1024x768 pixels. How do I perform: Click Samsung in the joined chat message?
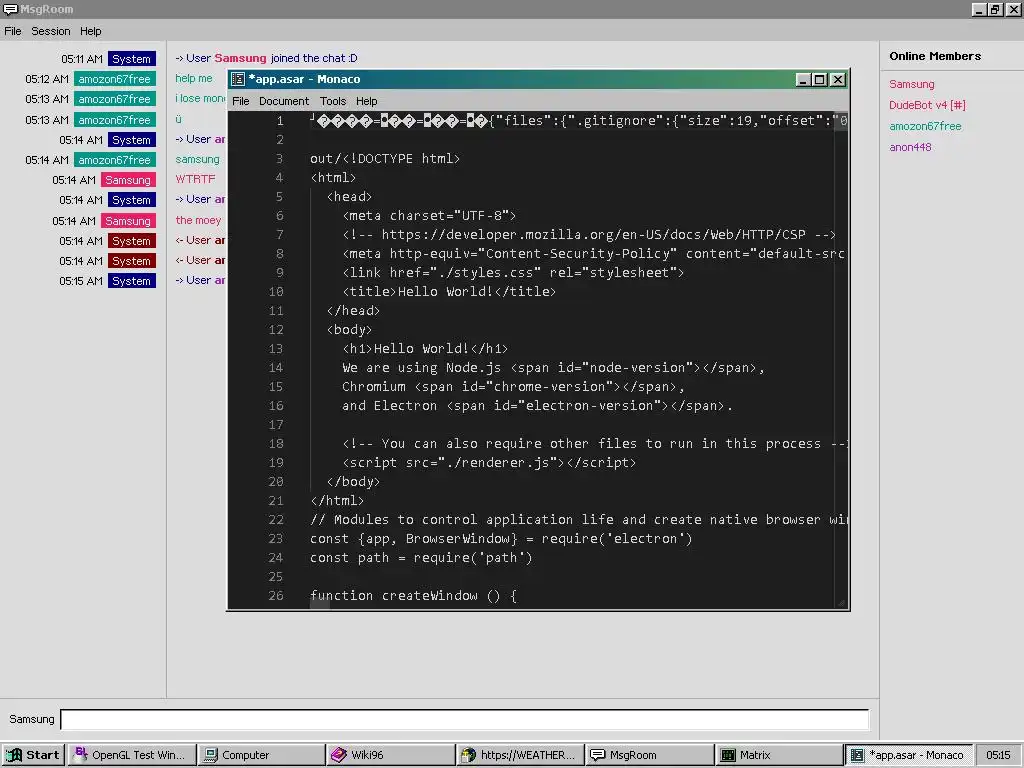tap(240, 58)
